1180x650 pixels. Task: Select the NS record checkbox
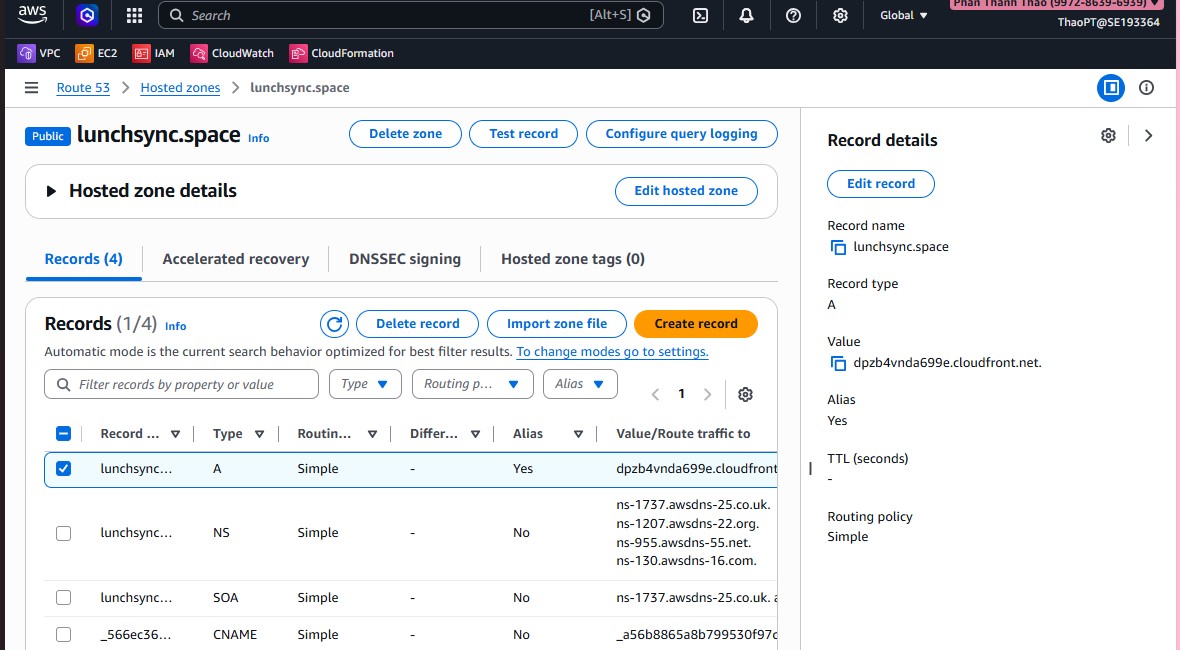64,533
